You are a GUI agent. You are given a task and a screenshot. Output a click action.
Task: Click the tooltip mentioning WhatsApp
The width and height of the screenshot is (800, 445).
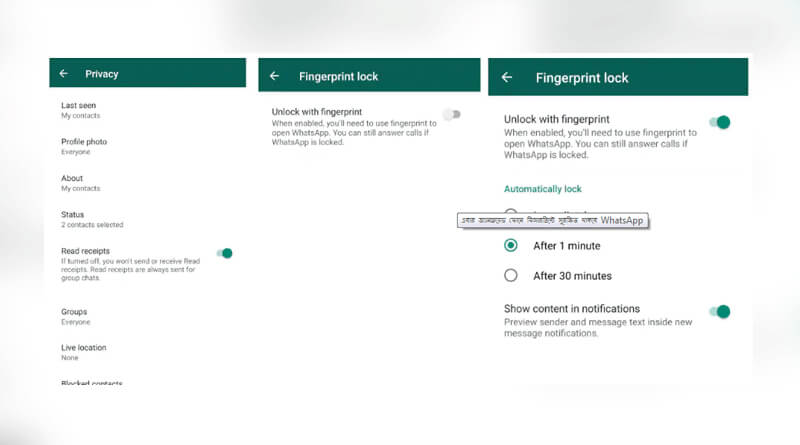click(x=553, y=220)
